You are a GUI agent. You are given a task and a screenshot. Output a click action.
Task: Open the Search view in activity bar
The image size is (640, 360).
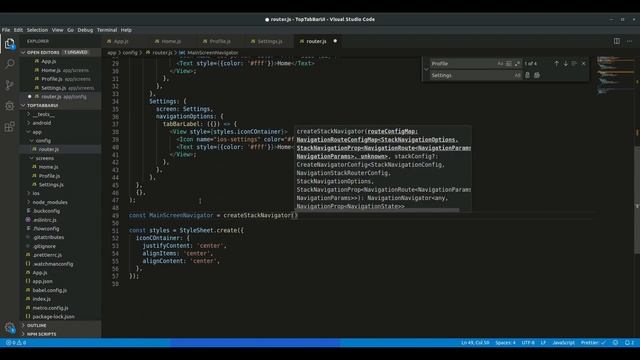(9, 64)
